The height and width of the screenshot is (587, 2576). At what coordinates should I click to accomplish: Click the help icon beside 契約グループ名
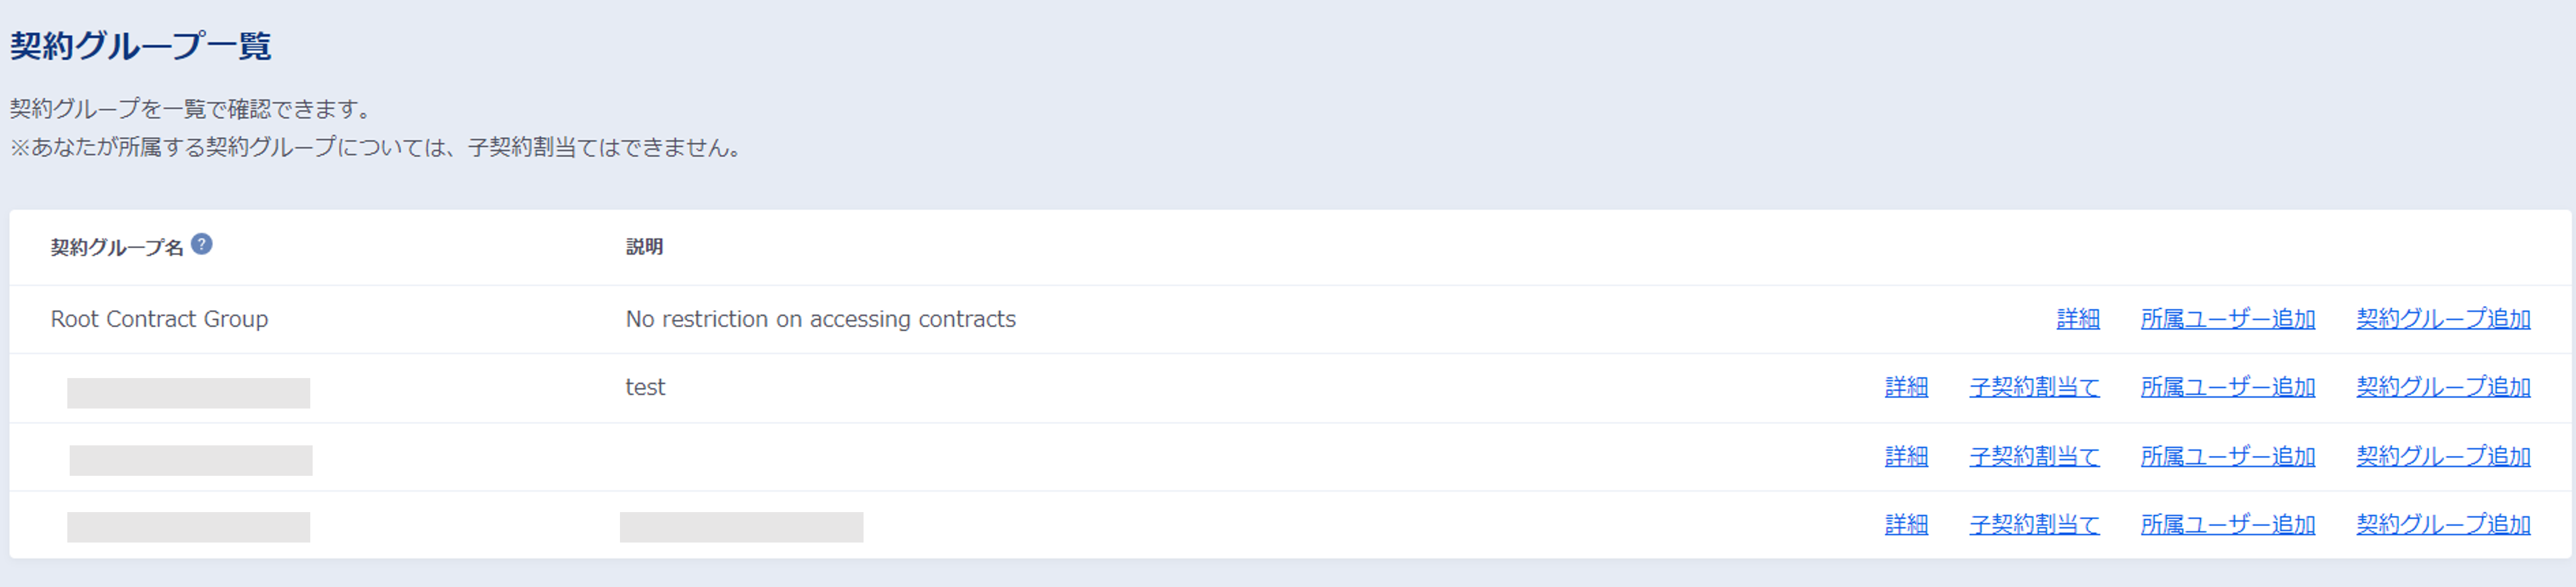point(201,244)
